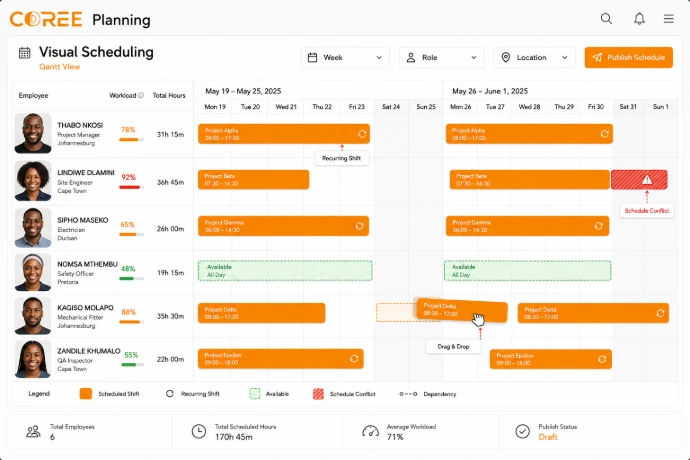The height and width of the screenshot is (460, 690).
Task: Click recurring icon on Zandile's second-week Epsilon shift
Action: (602, 359)
